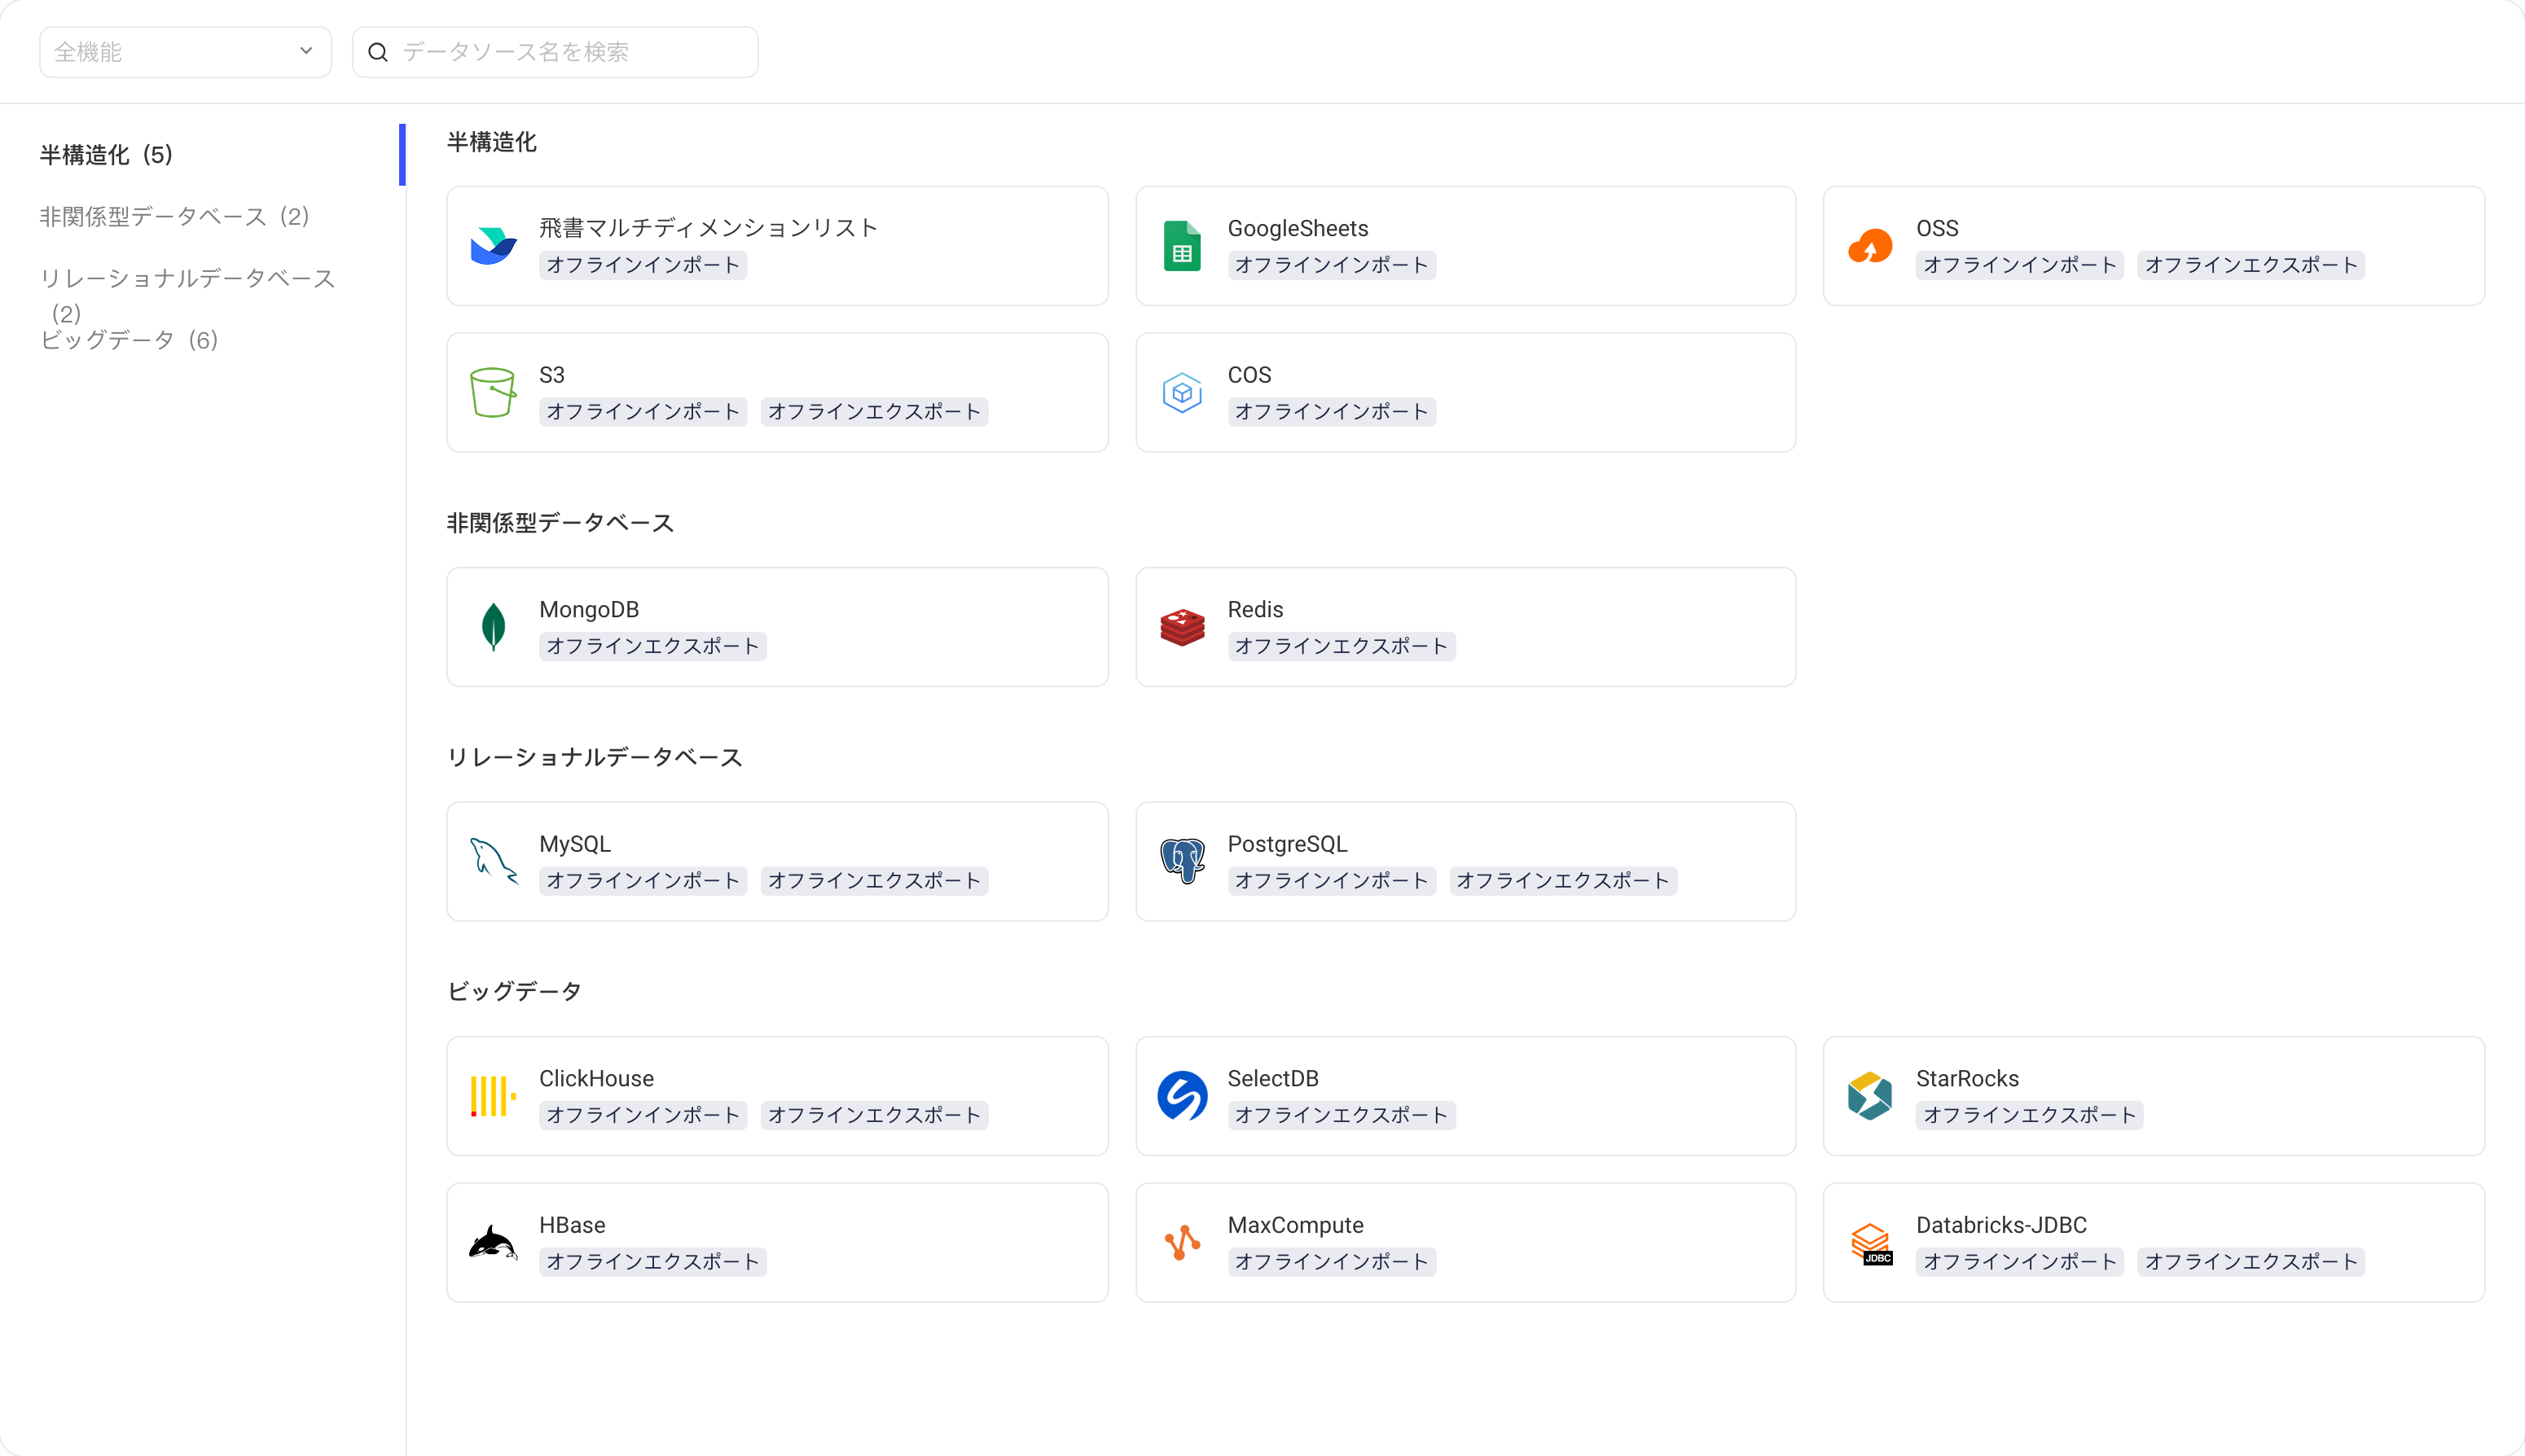The height and width of the screenshot is (1456, 2525).
Task: Focus the データソース名を検索 search field
Action: 555,52
